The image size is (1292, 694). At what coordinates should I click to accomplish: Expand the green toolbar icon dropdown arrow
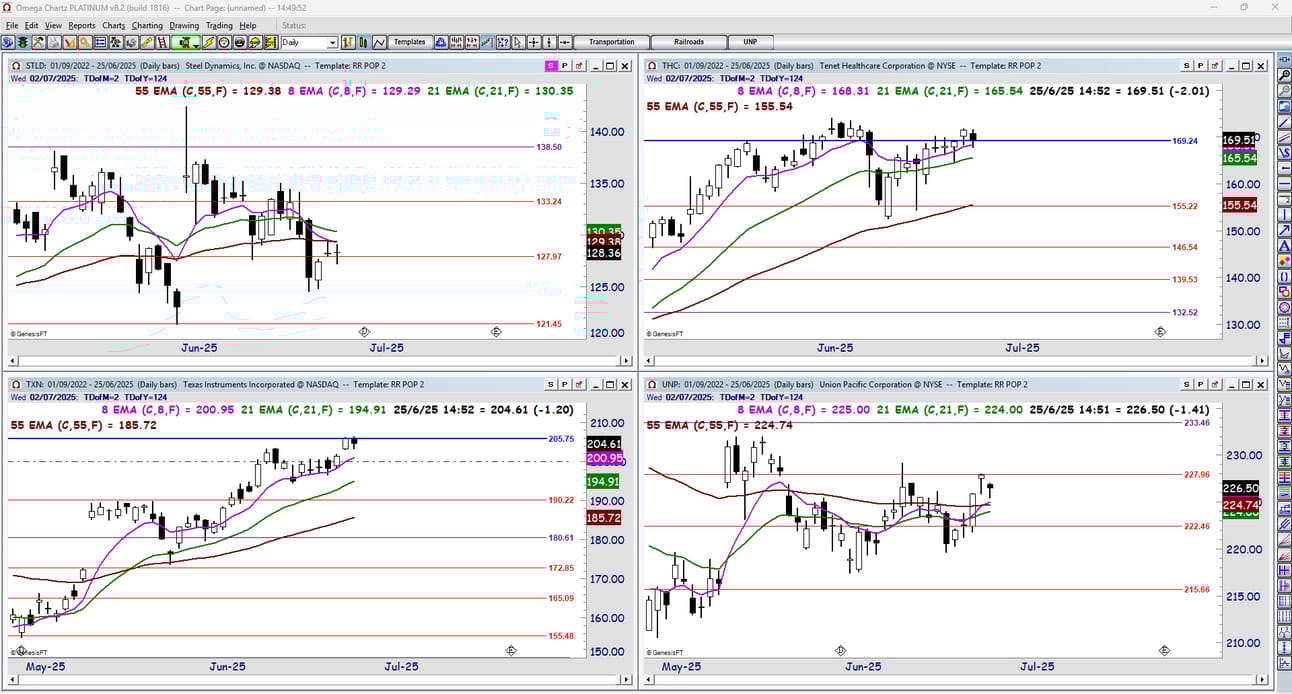coord(196,44)
